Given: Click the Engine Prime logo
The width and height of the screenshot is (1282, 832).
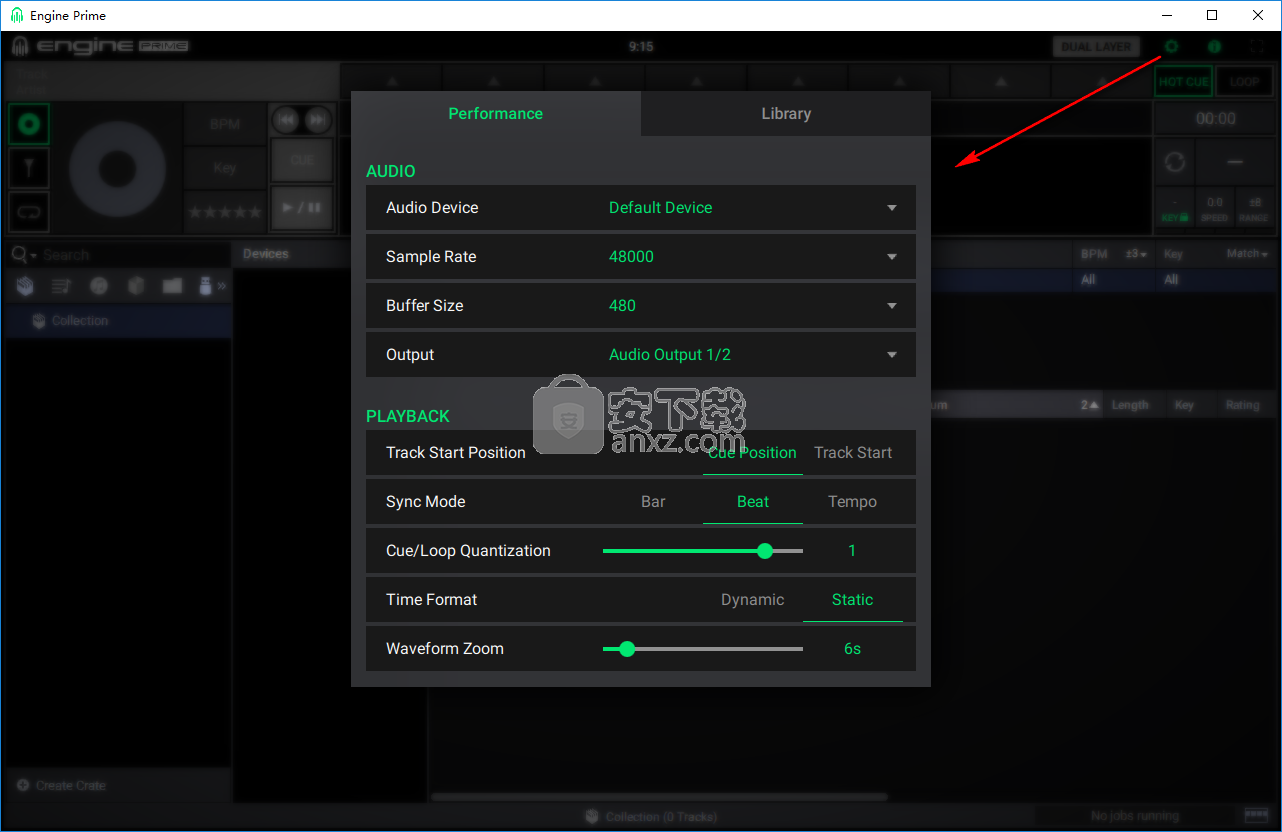Looking at the screenshot, I should click(100, 46).
